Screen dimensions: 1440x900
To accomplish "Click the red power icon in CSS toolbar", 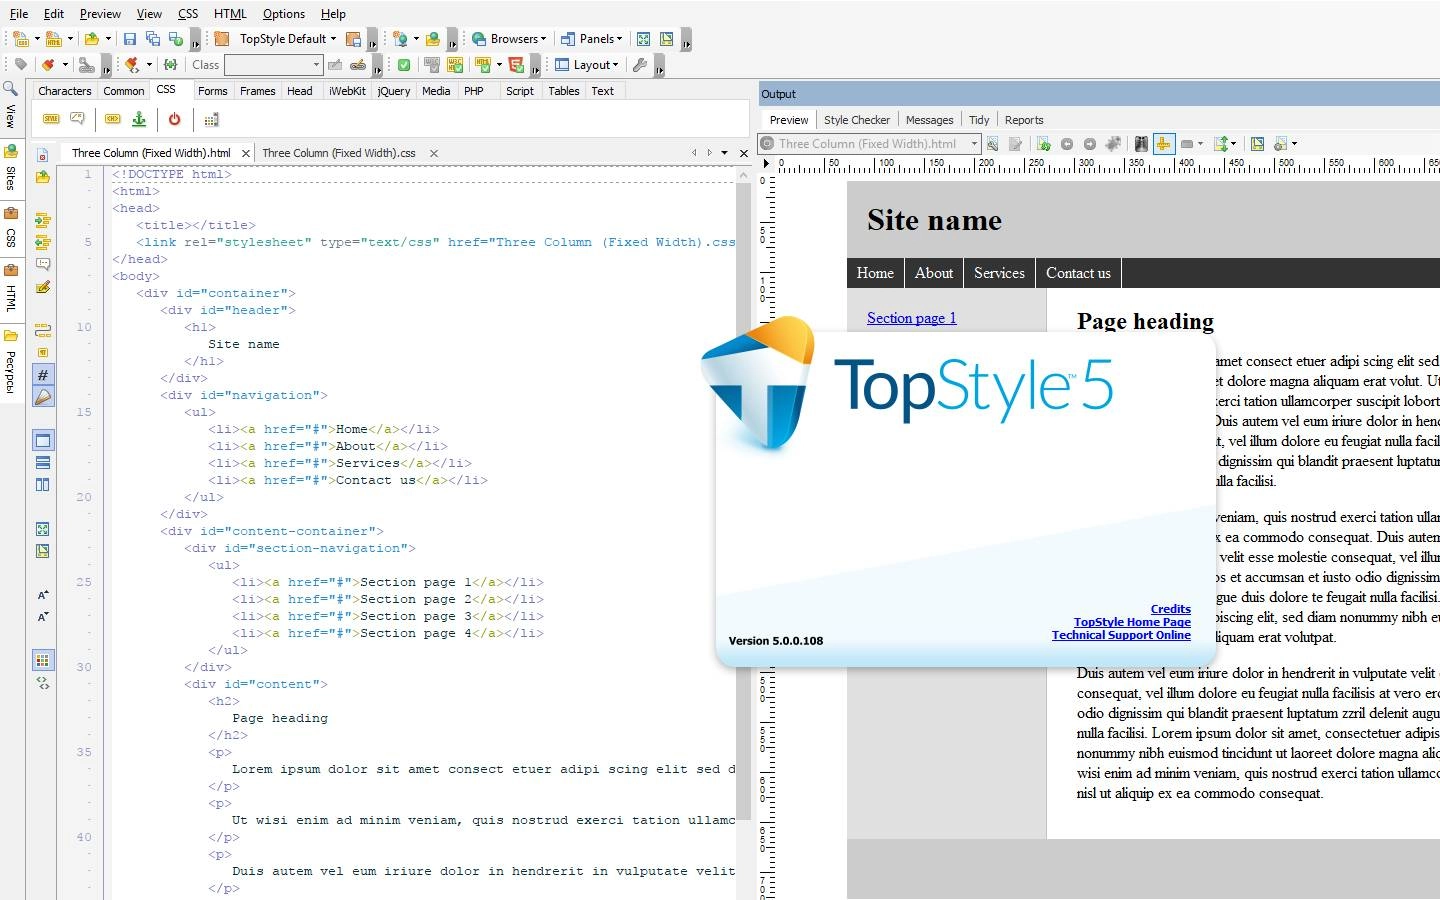I will click(174, 119).
